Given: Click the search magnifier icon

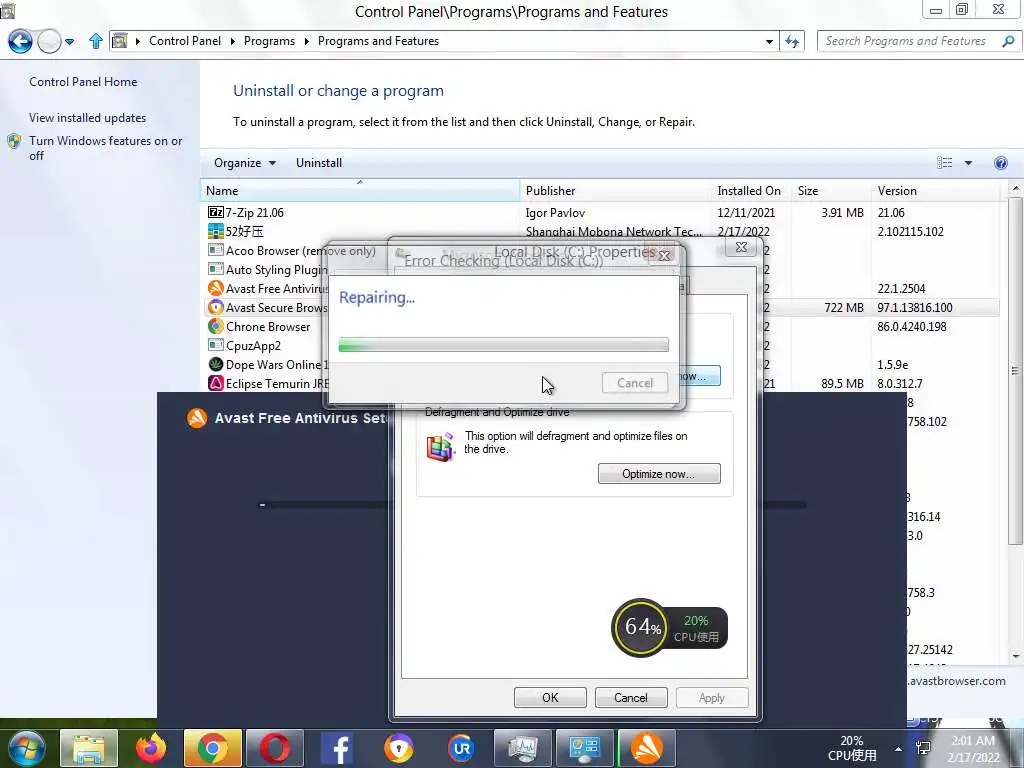Looking at the screenshot, I should (x=1008, y=41).
